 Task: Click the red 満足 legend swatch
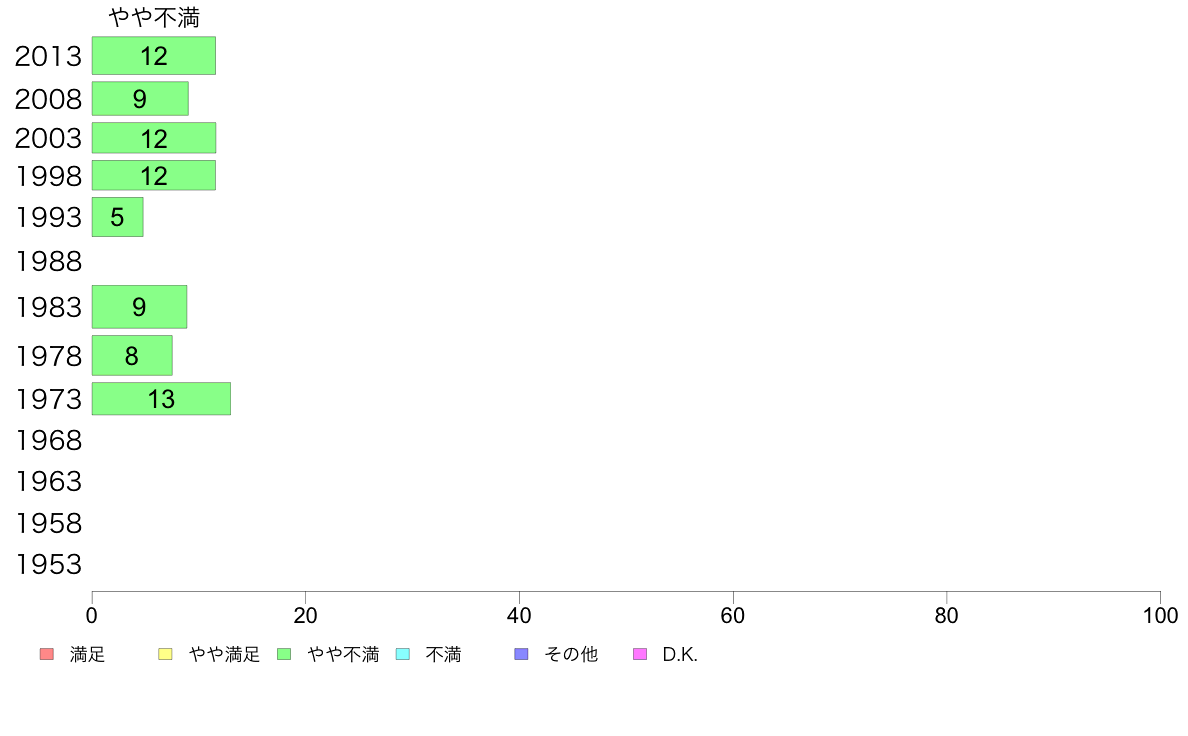[x=47, y=654]
